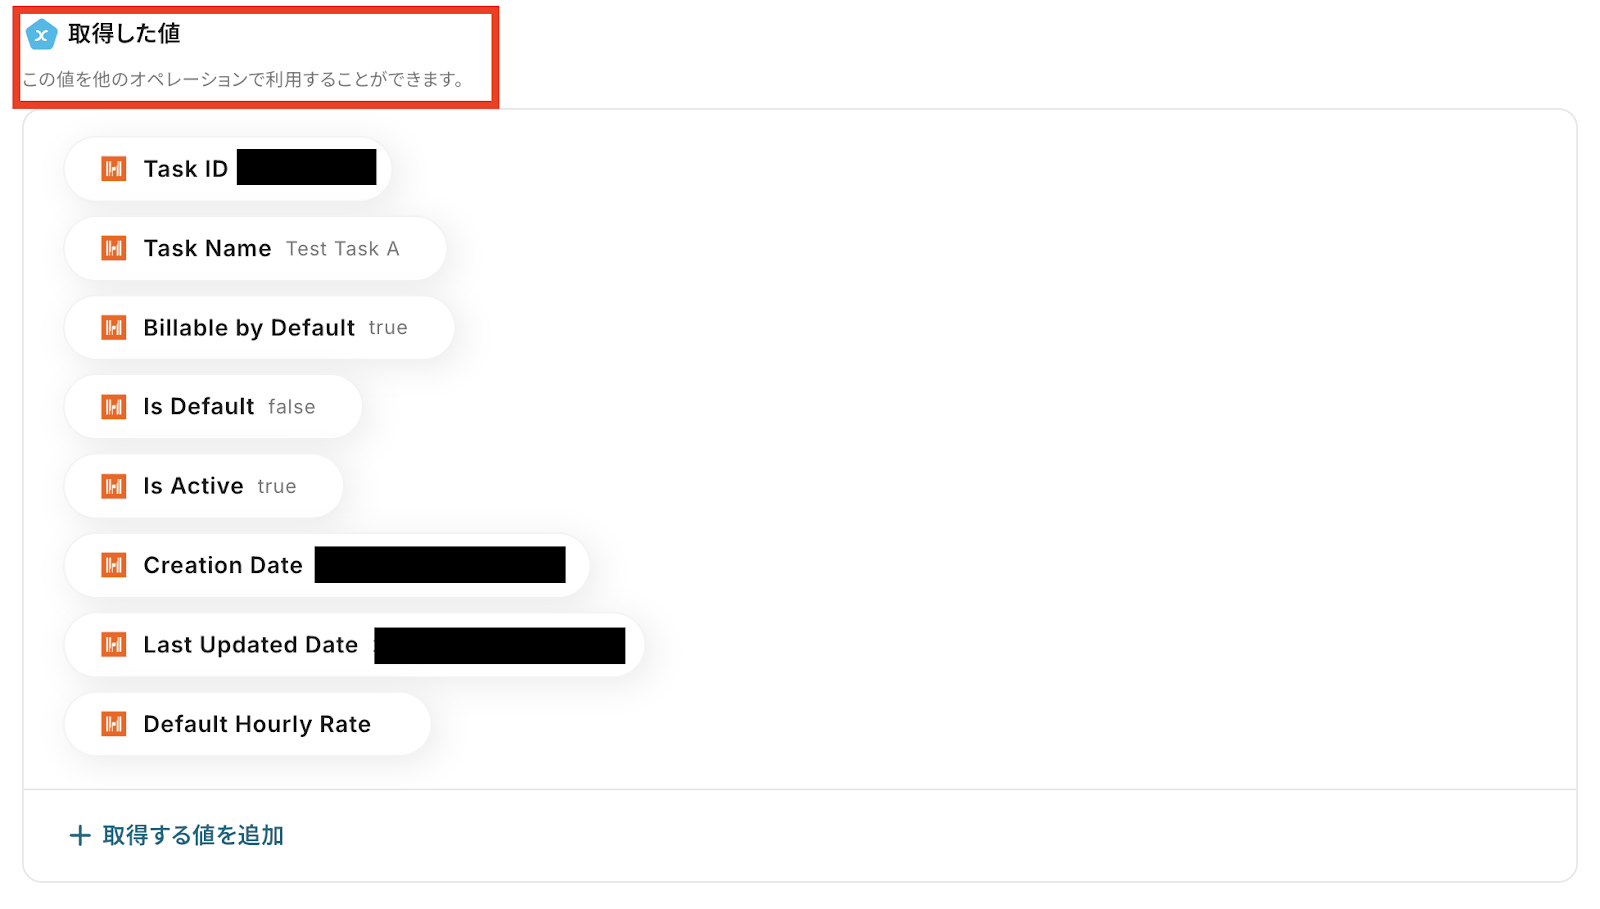Select the Task ID value chip
Image resolution: width=1600 pixels, height=909 pixels.
point(228,168)
